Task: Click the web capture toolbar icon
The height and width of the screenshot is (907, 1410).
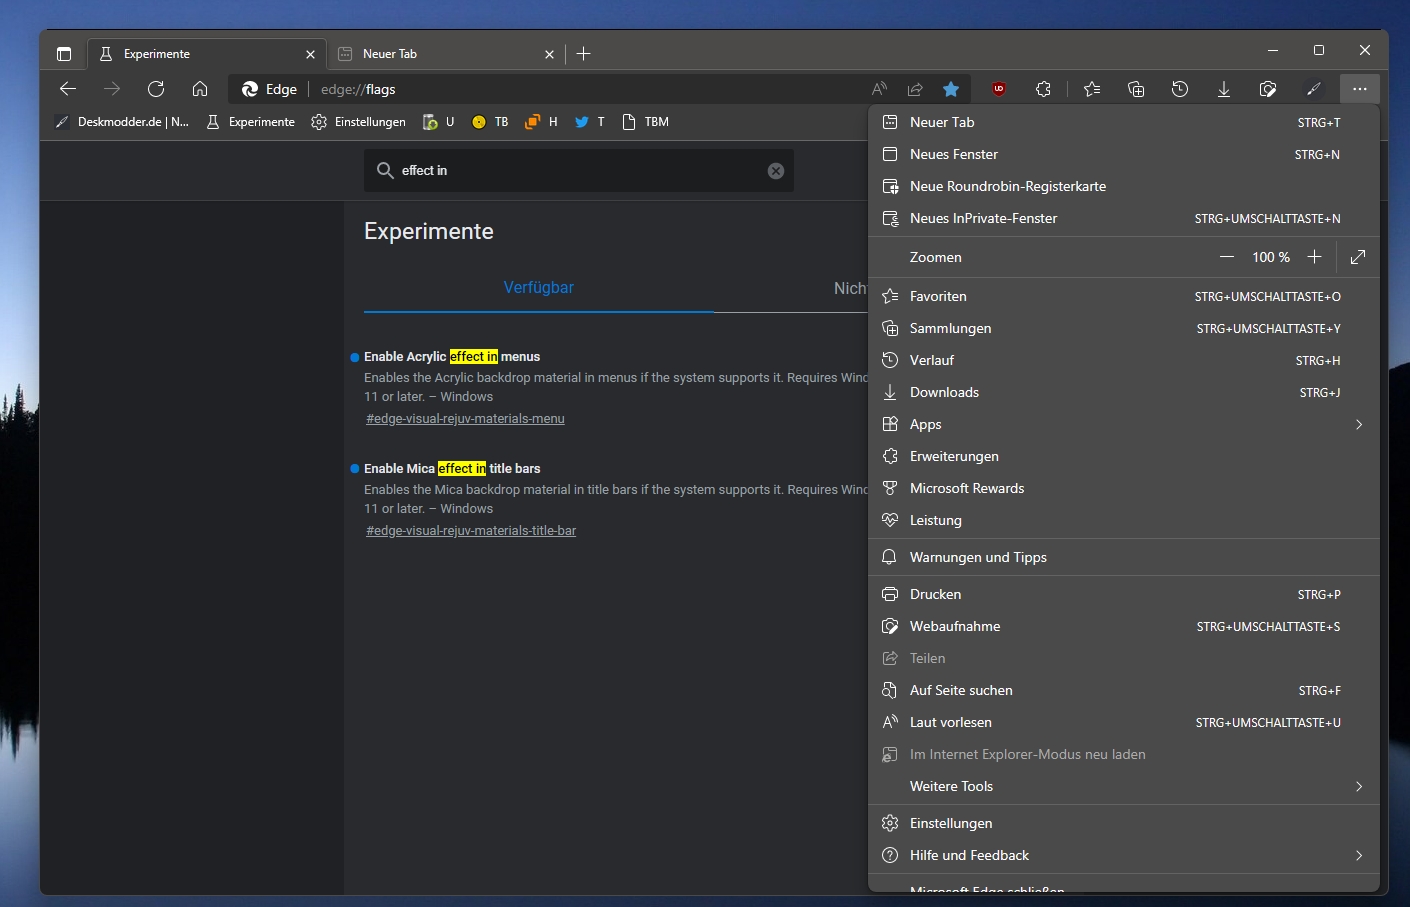Action: 1268,89
